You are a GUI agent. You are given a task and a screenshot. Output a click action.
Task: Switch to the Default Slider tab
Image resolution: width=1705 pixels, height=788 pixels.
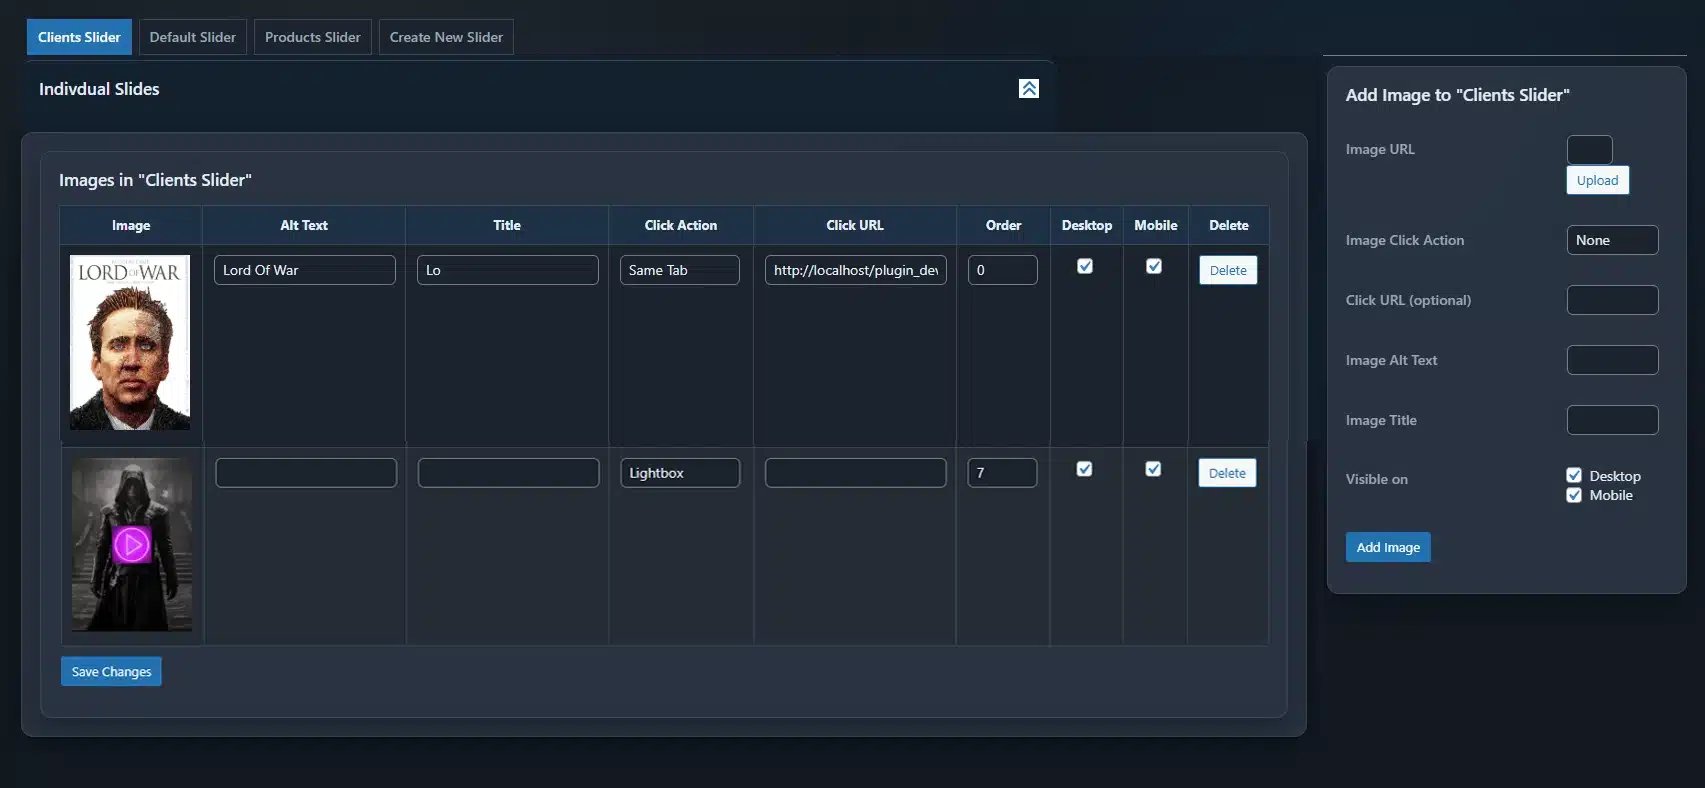coord(193,37)
